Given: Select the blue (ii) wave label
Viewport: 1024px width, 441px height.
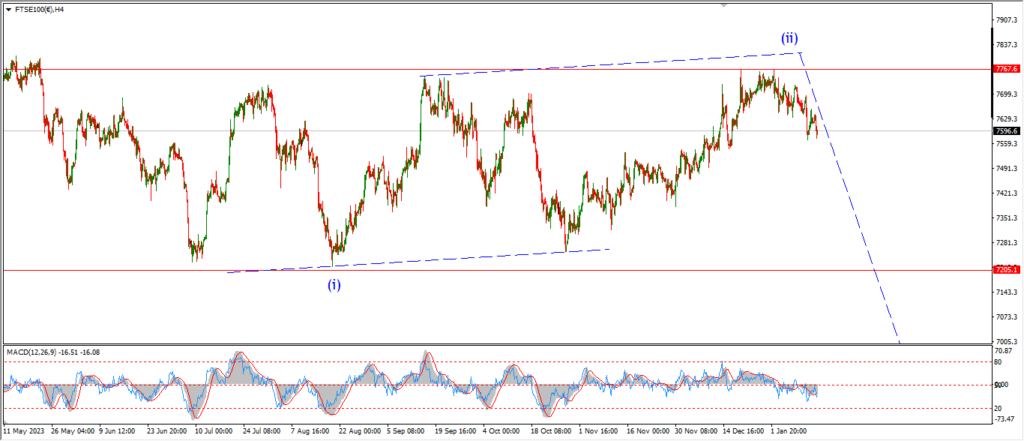Looking at the screenshot, I should 789,39.
